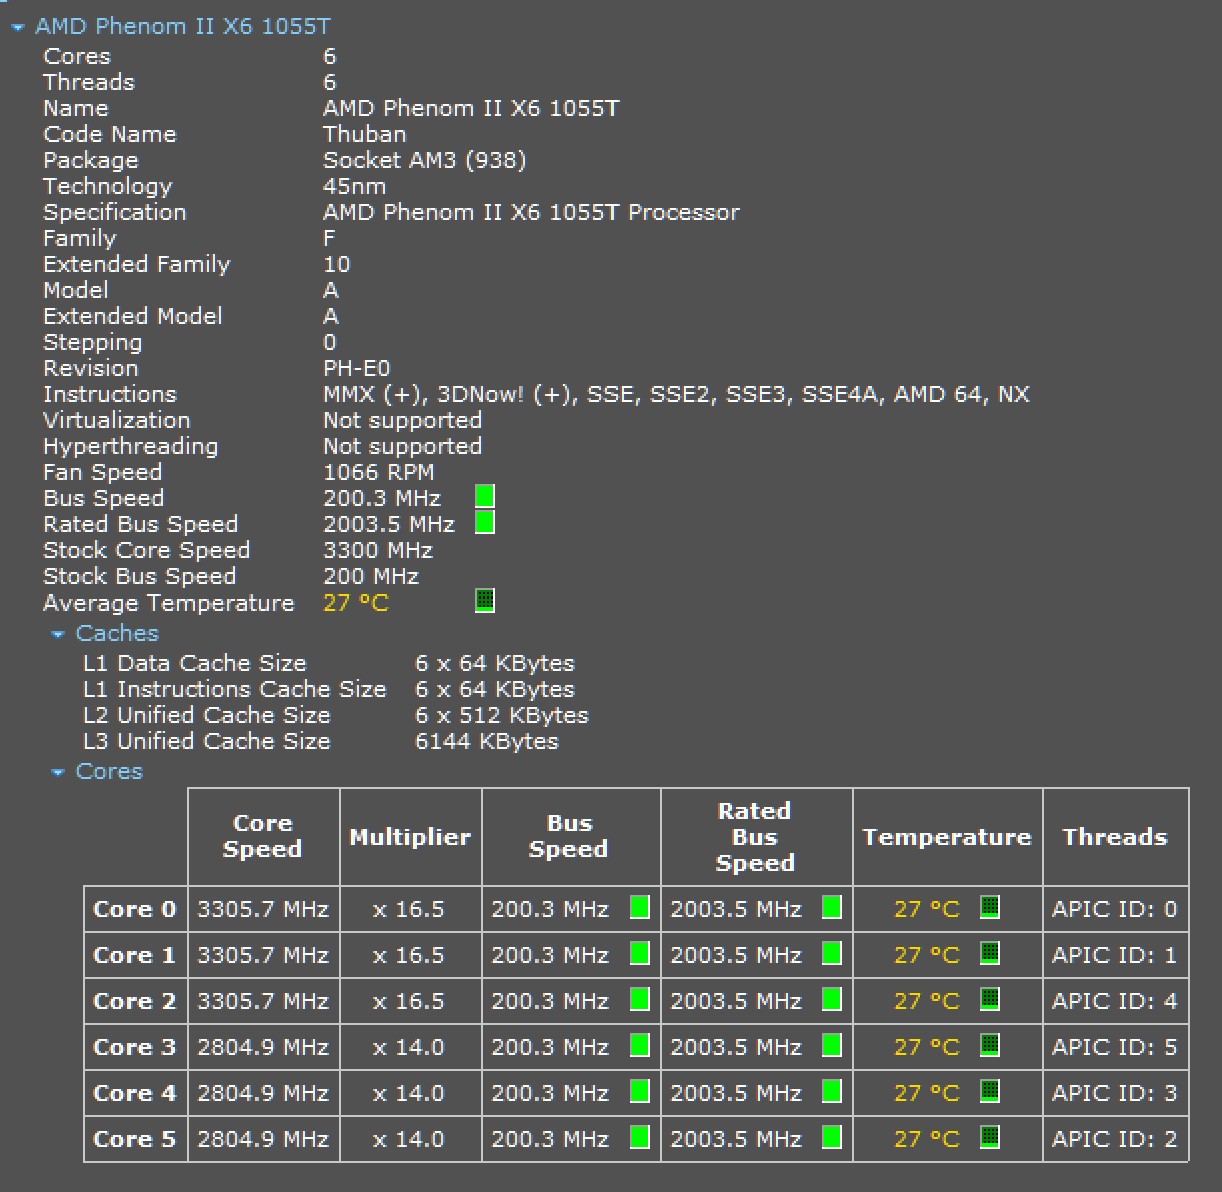Click Core 4 rated bus speed indicator
1222x1192 pixels.
pyautogui.click(x=831, y=1091)
